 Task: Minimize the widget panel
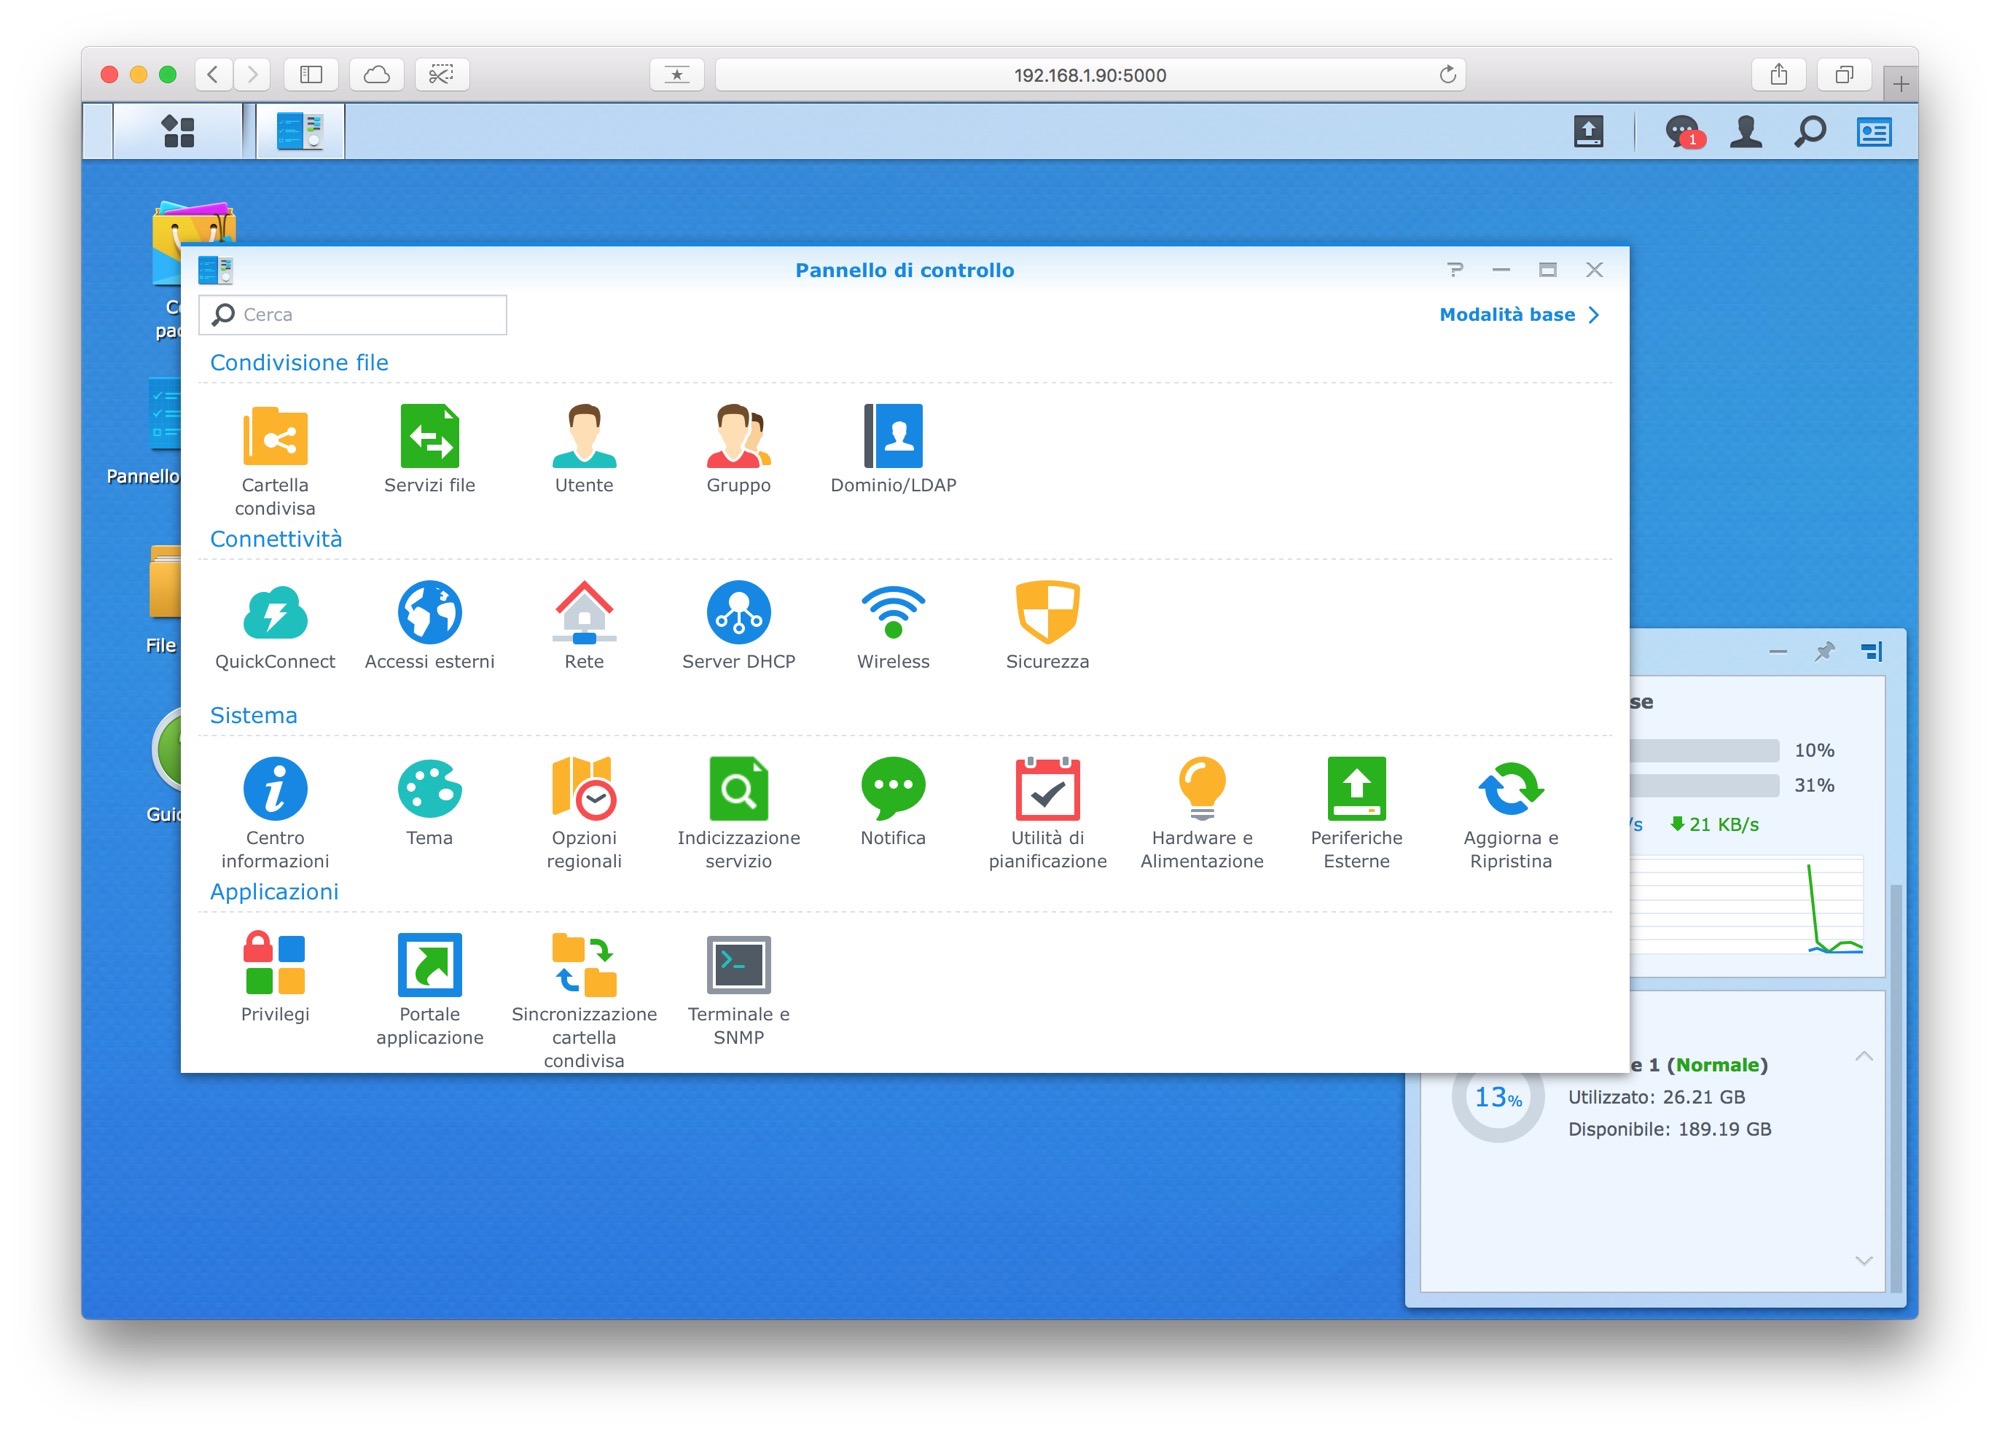pyautogui.click(x=1778, y=652)
